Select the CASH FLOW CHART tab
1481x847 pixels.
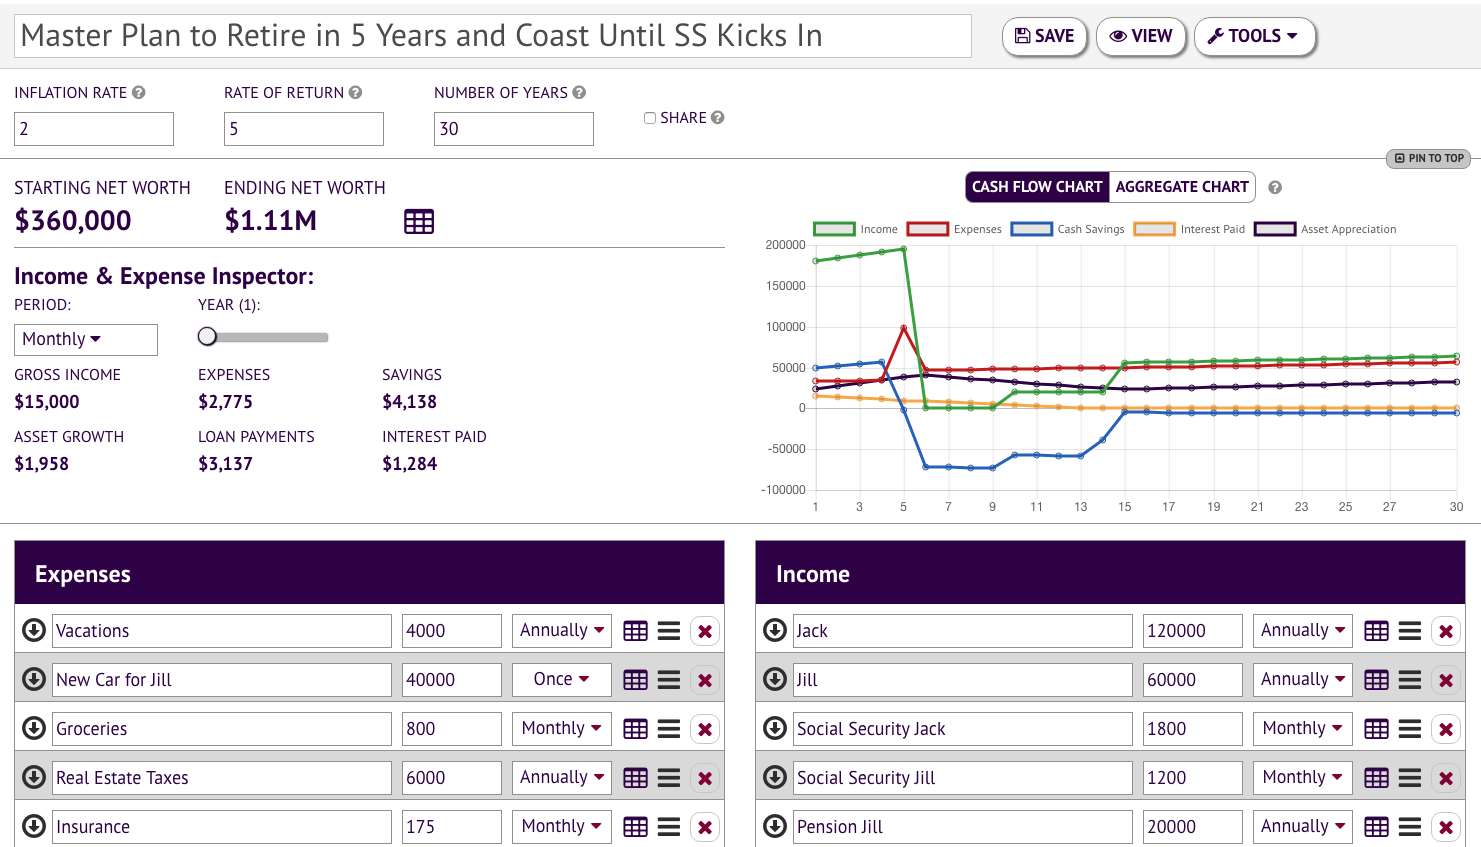click(x=1037, y=187)
